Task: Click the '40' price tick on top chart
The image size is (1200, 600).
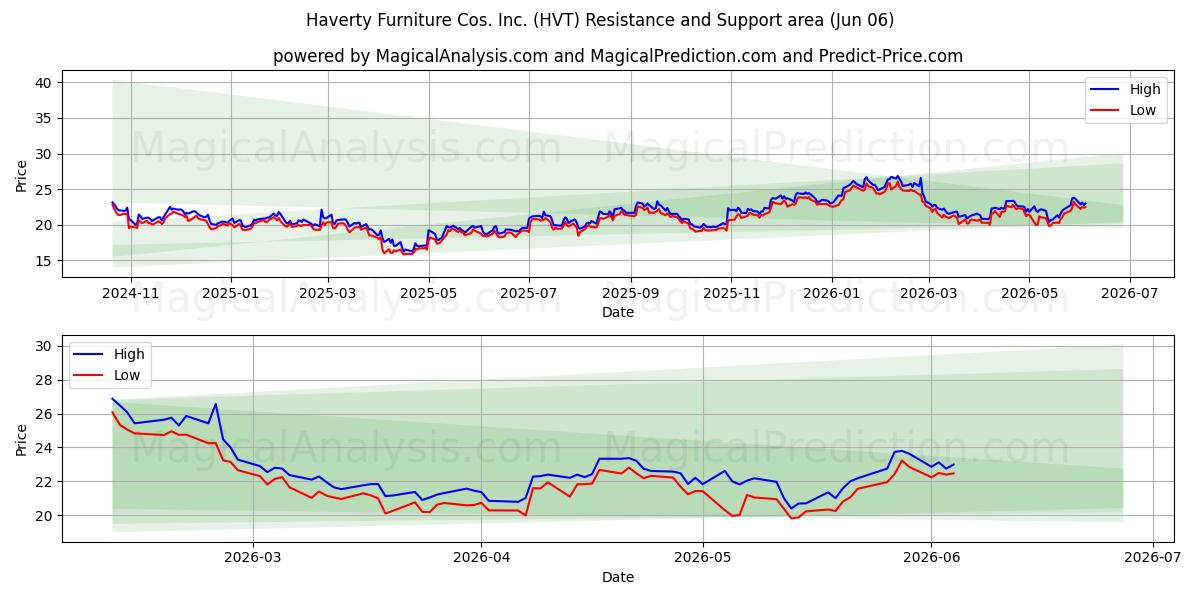Action: (45, 83)
